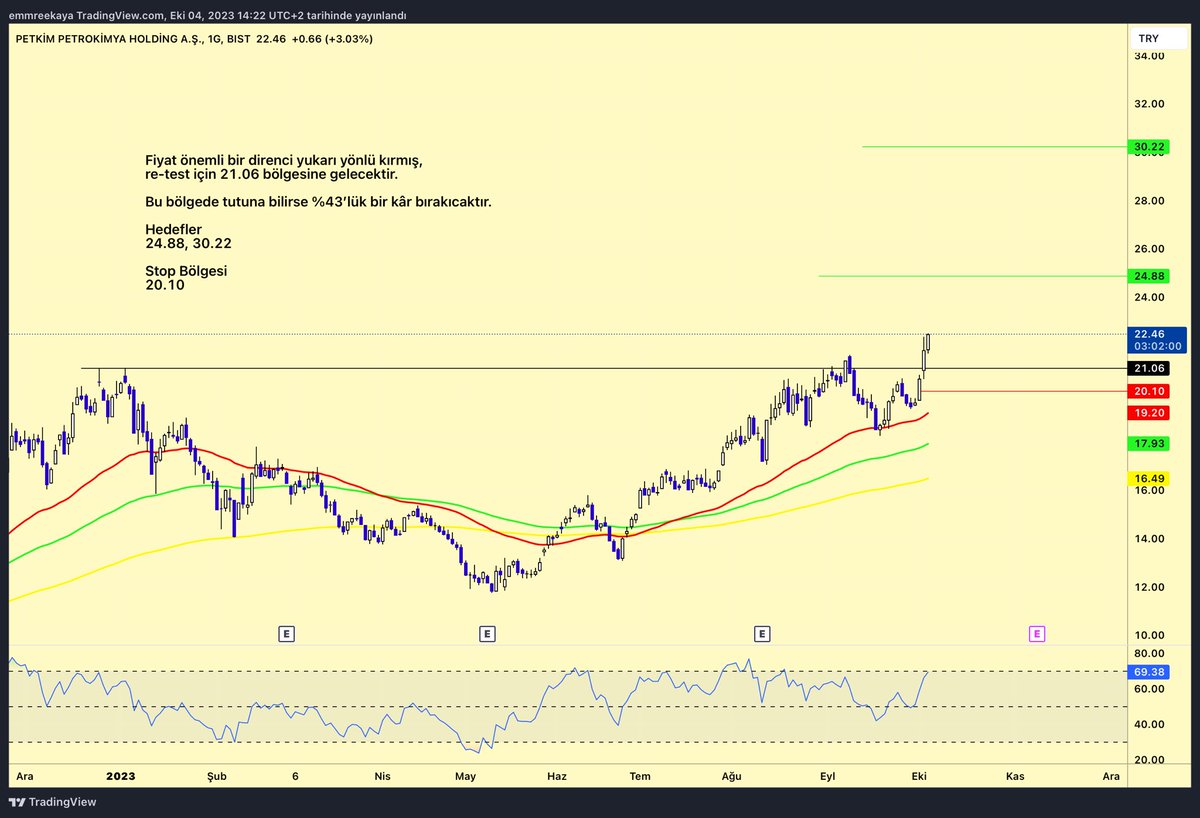Click the 'Hedefler' annotation heading
Viewport: 1200px width, 818px height.
(x=173, y=230)
